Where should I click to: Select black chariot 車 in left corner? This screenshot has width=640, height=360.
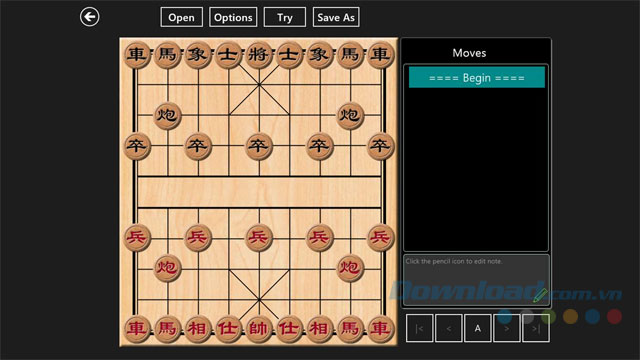point(137,54)
